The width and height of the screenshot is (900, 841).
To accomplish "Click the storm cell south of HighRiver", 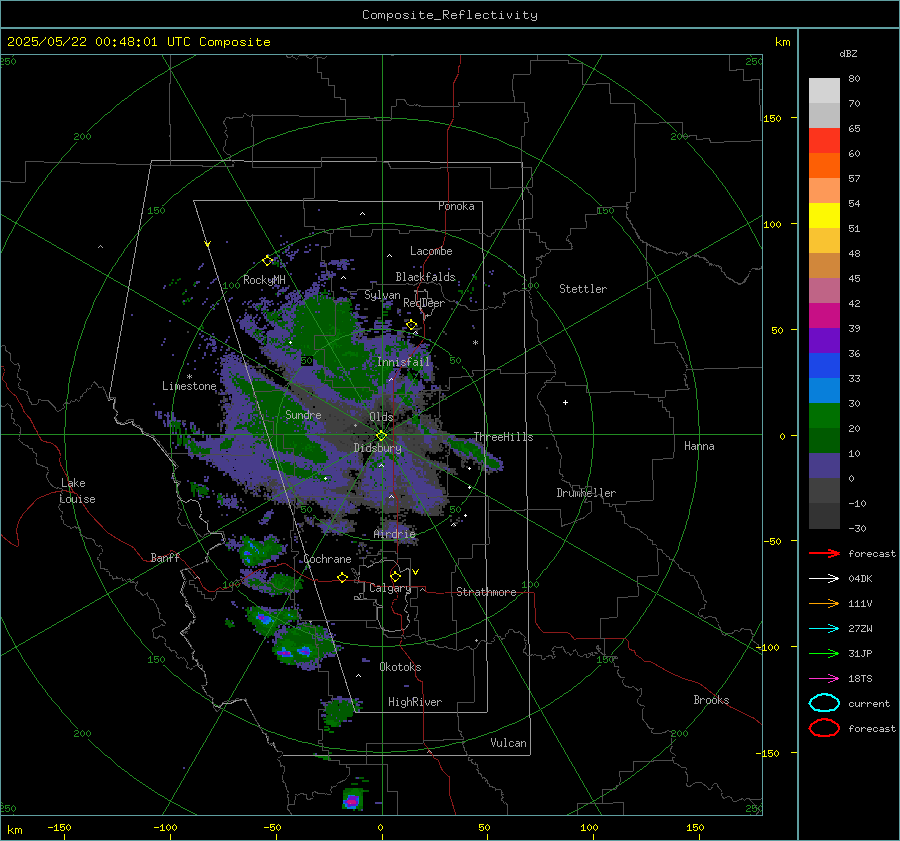I will coord(339,711).
